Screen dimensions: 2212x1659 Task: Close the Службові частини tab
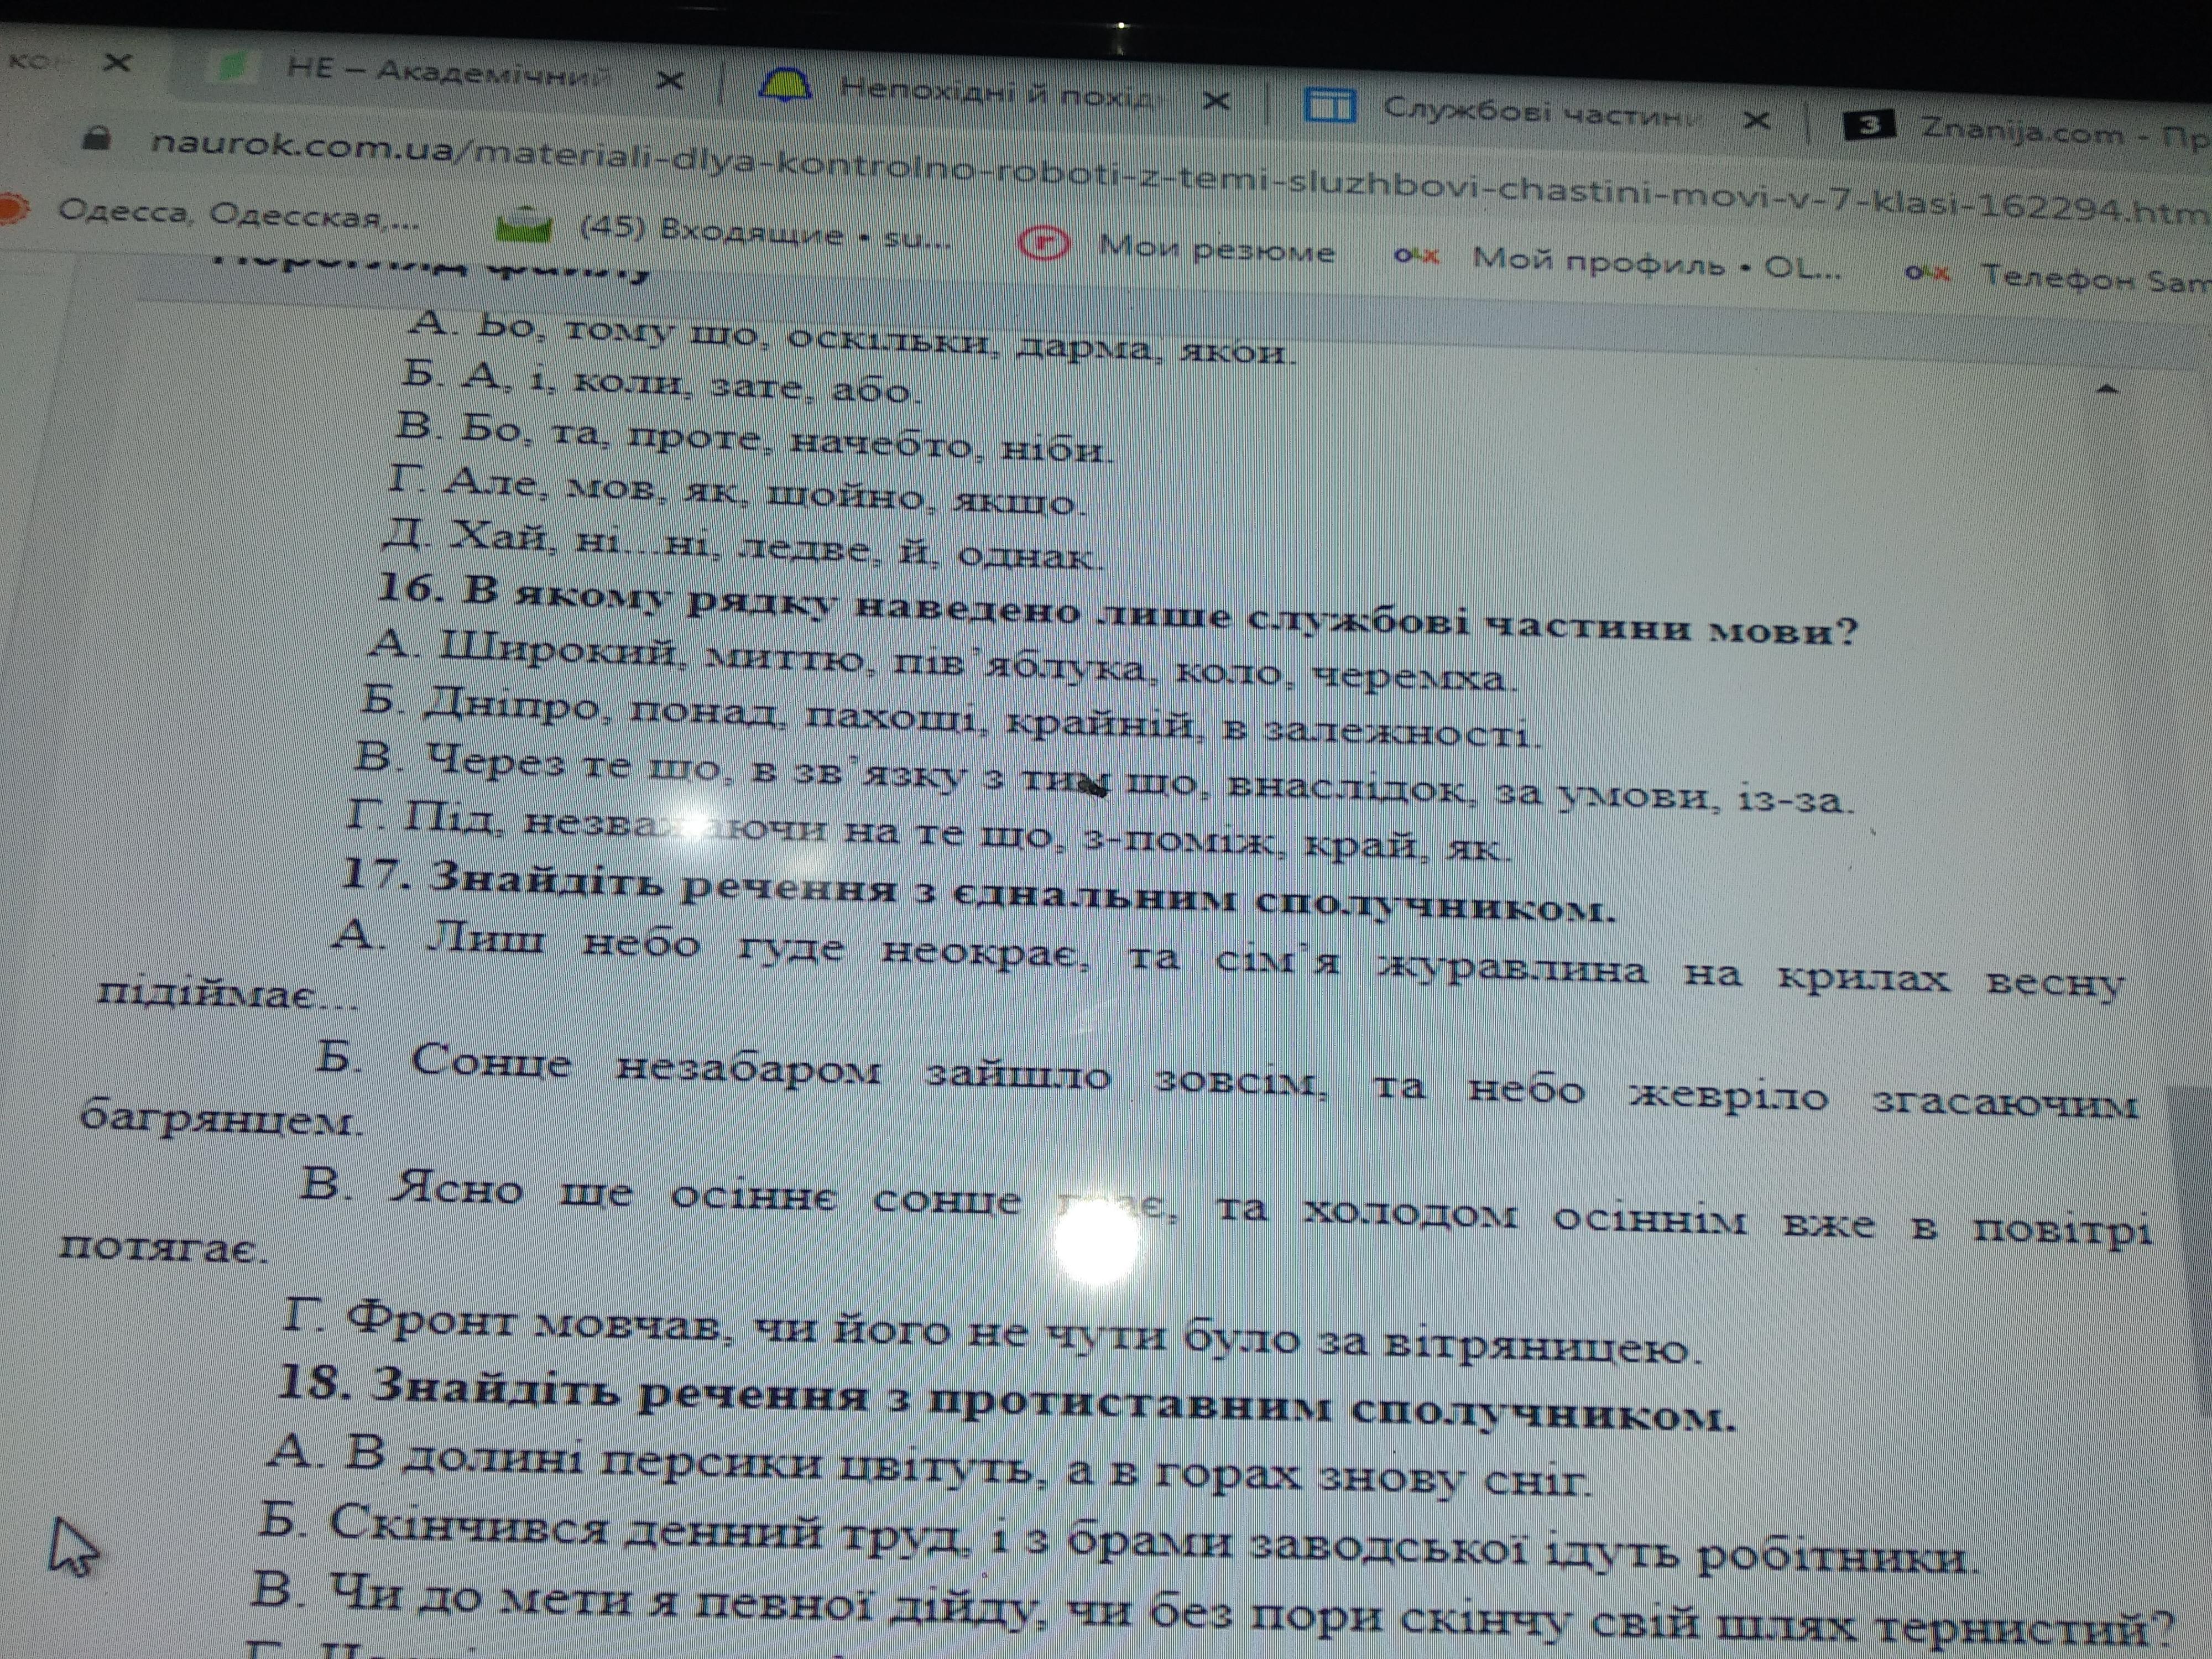click(x=1757, y=121)
